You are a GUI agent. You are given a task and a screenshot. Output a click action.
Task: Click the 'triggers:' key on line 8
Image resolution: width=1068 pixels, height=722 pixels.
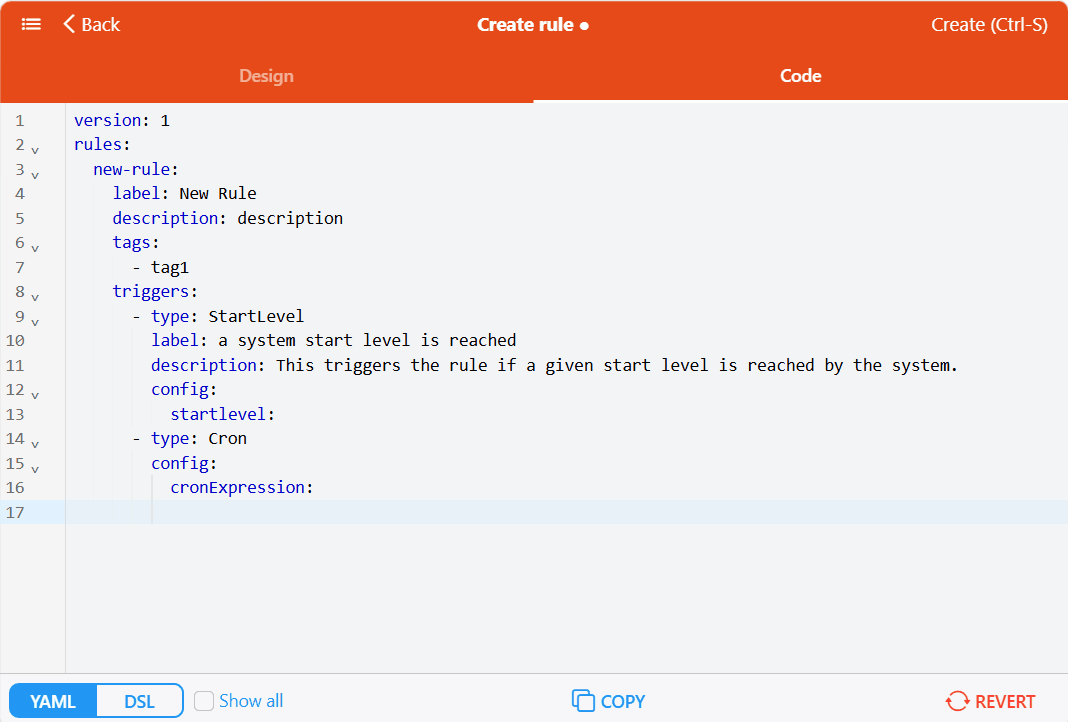click(155, 292)
